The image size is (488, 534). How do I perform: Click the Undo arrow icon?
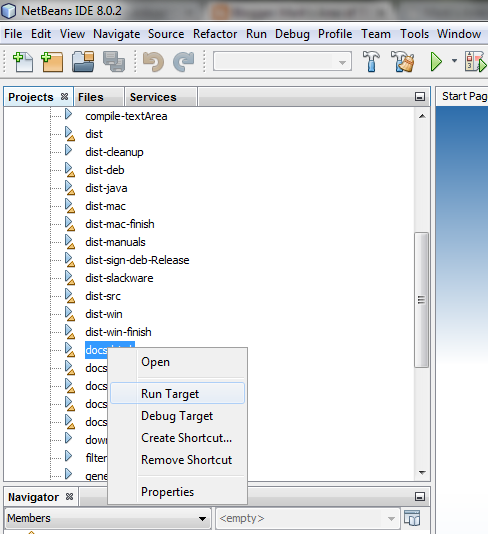[x=153, y=62]
